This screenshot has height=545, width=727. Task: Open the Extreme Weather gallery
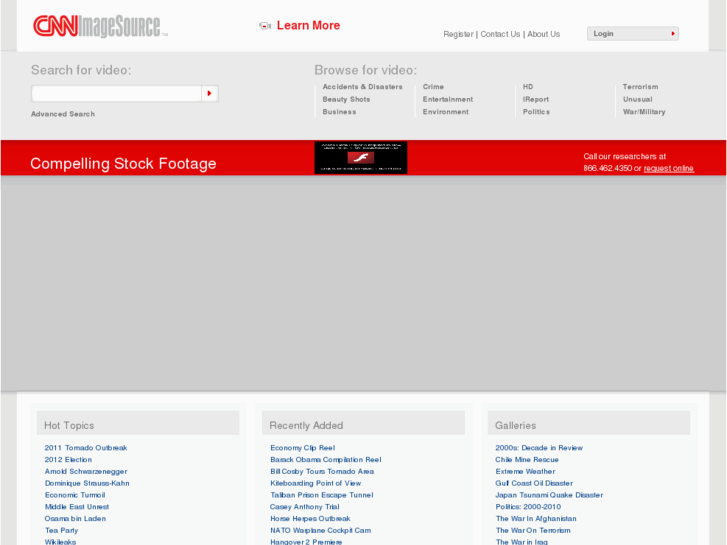pos(525,472)
